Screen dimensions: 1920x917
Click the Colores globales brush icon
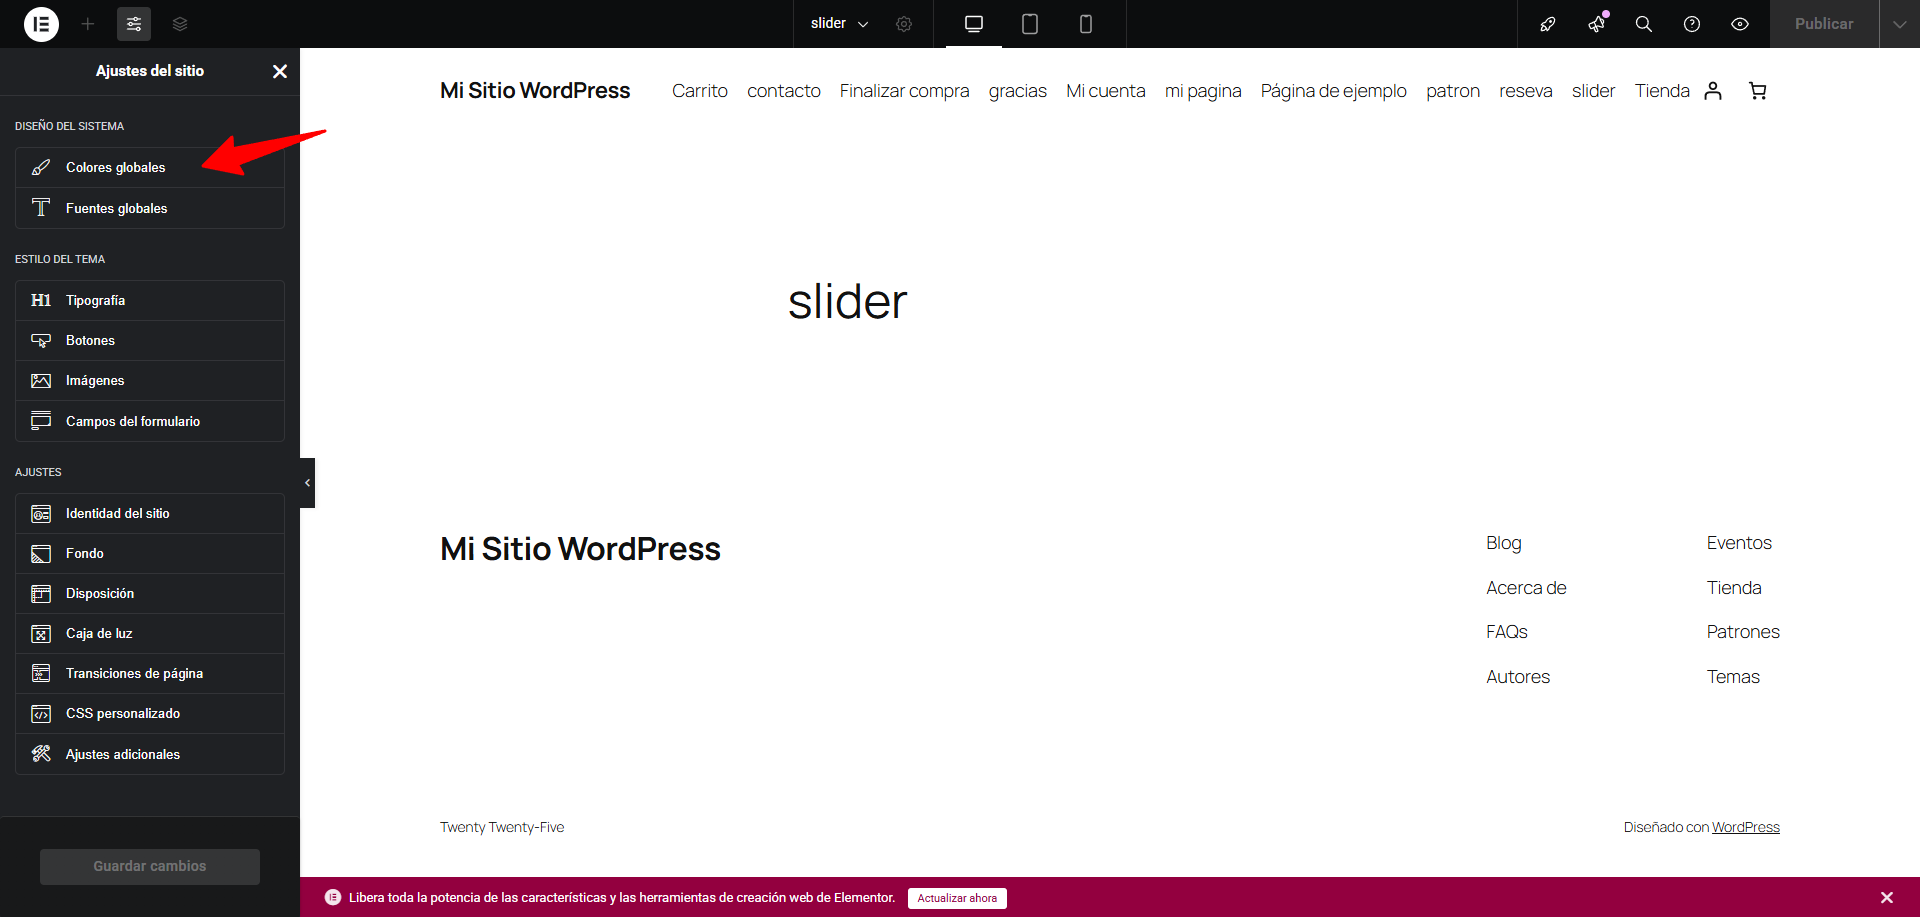click(41, 167)
